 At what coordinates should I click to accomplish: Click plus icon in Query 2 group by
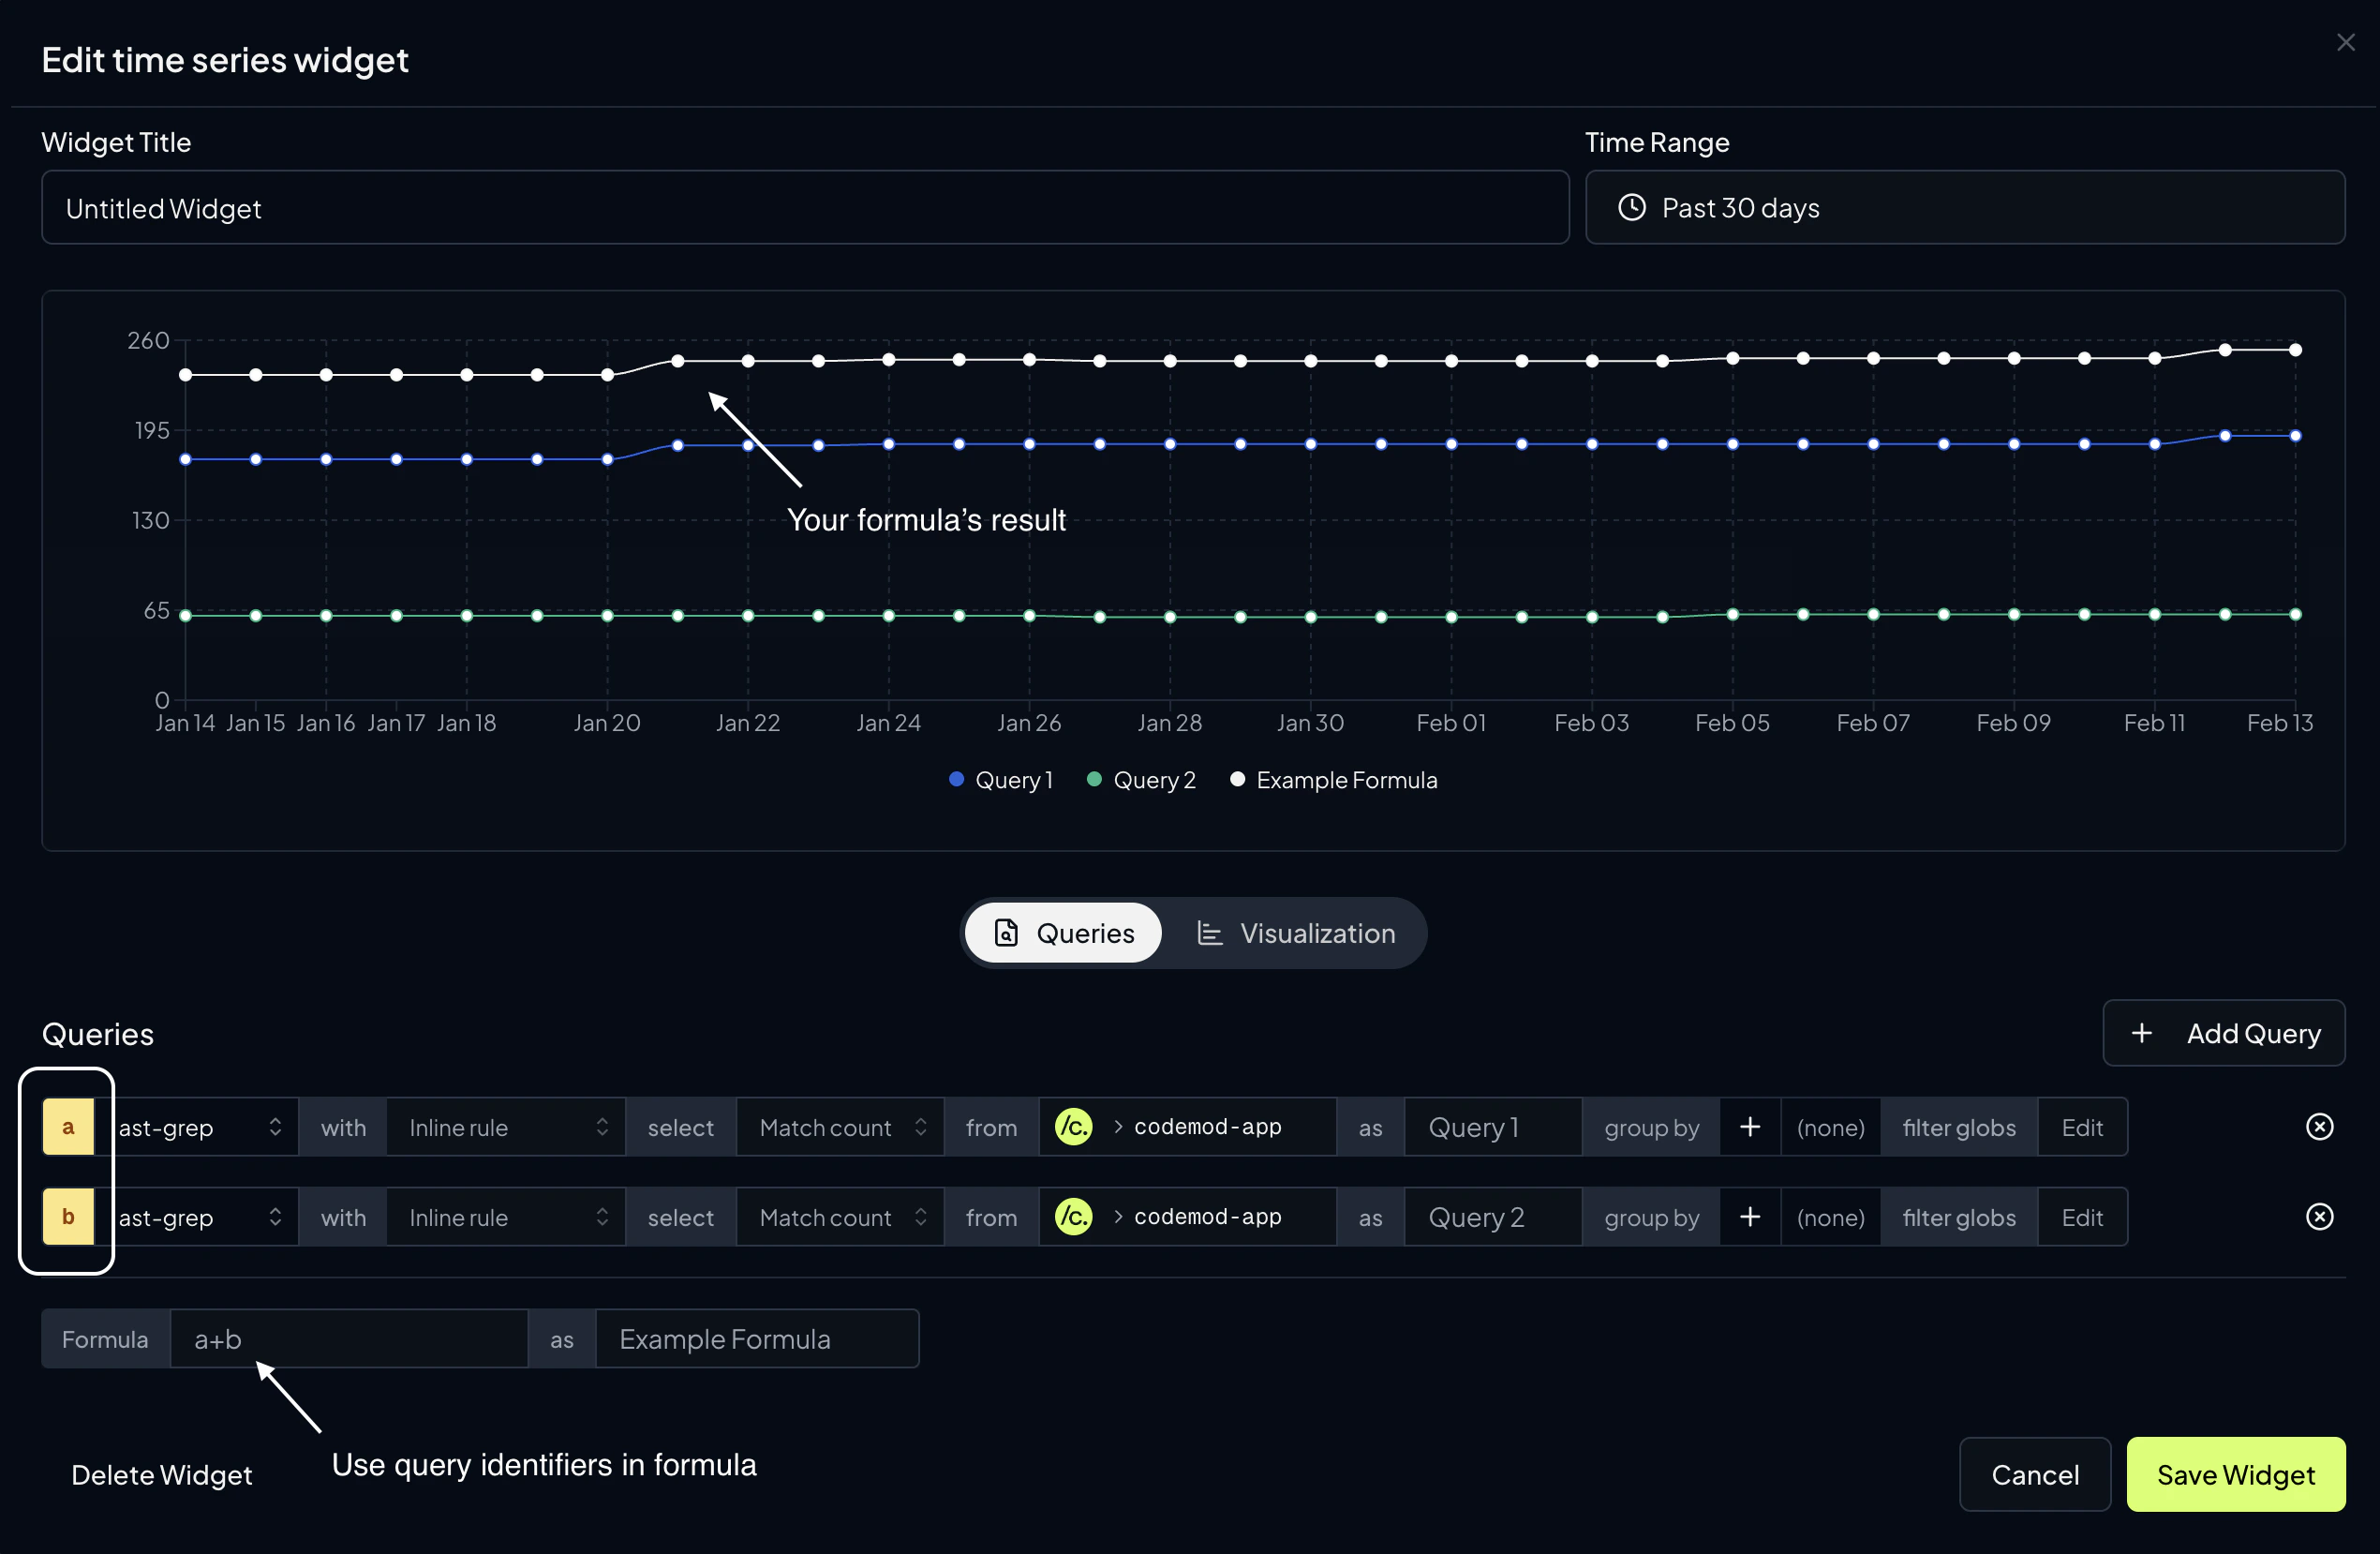pos(1749,1217)
